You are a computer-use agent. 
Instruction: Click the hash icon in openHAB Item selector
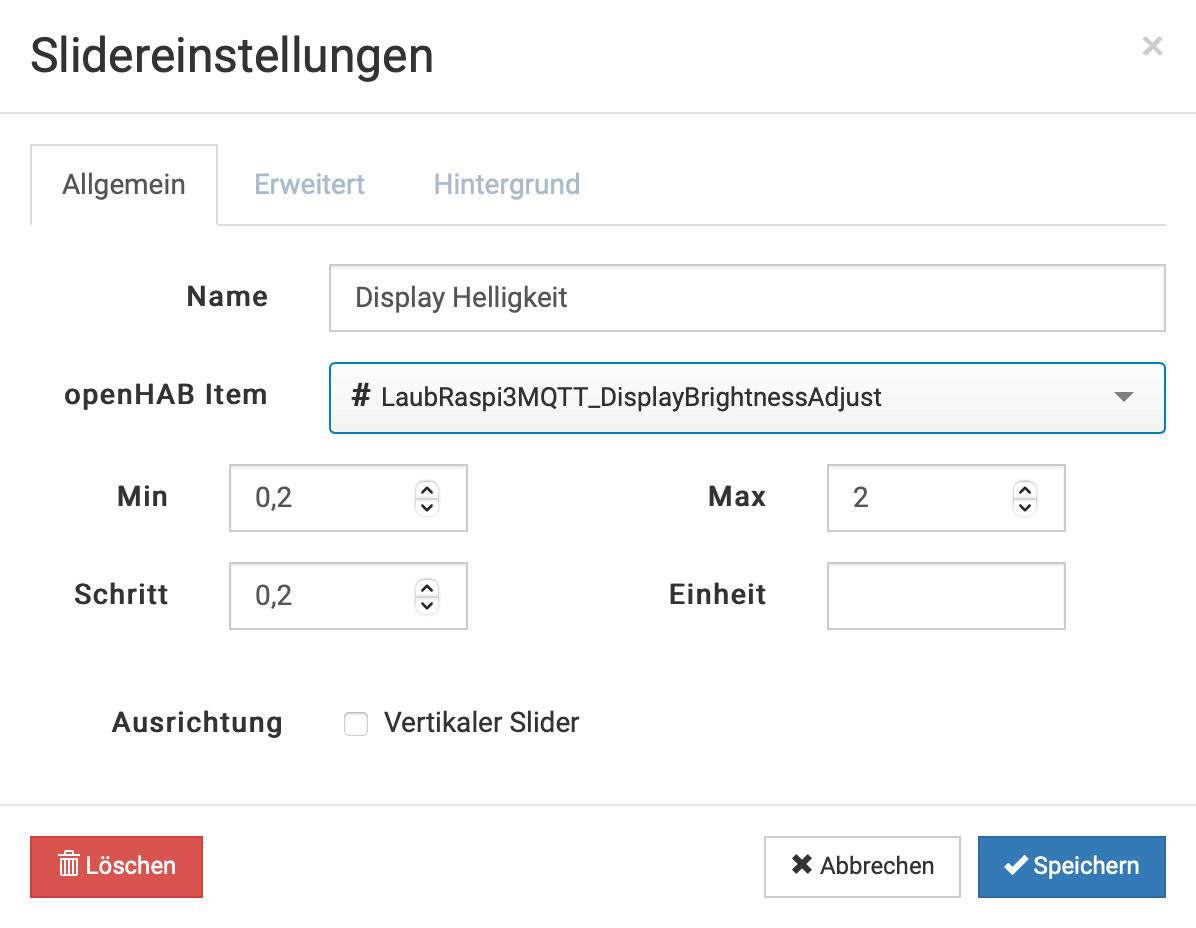(361, 396)
